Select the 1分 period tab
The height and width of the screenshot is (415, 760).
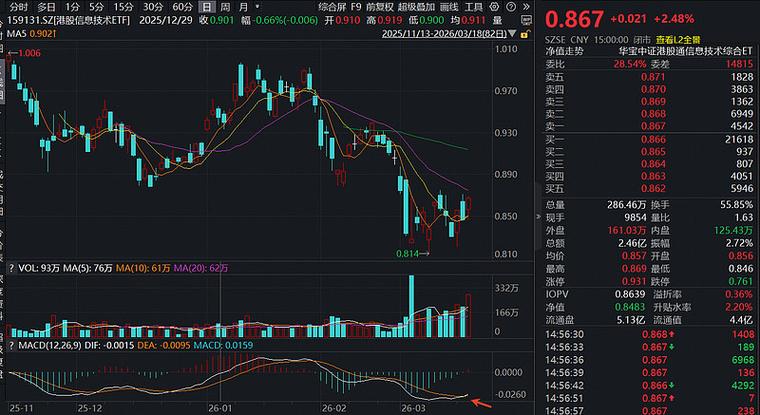[x=72, y=7]
